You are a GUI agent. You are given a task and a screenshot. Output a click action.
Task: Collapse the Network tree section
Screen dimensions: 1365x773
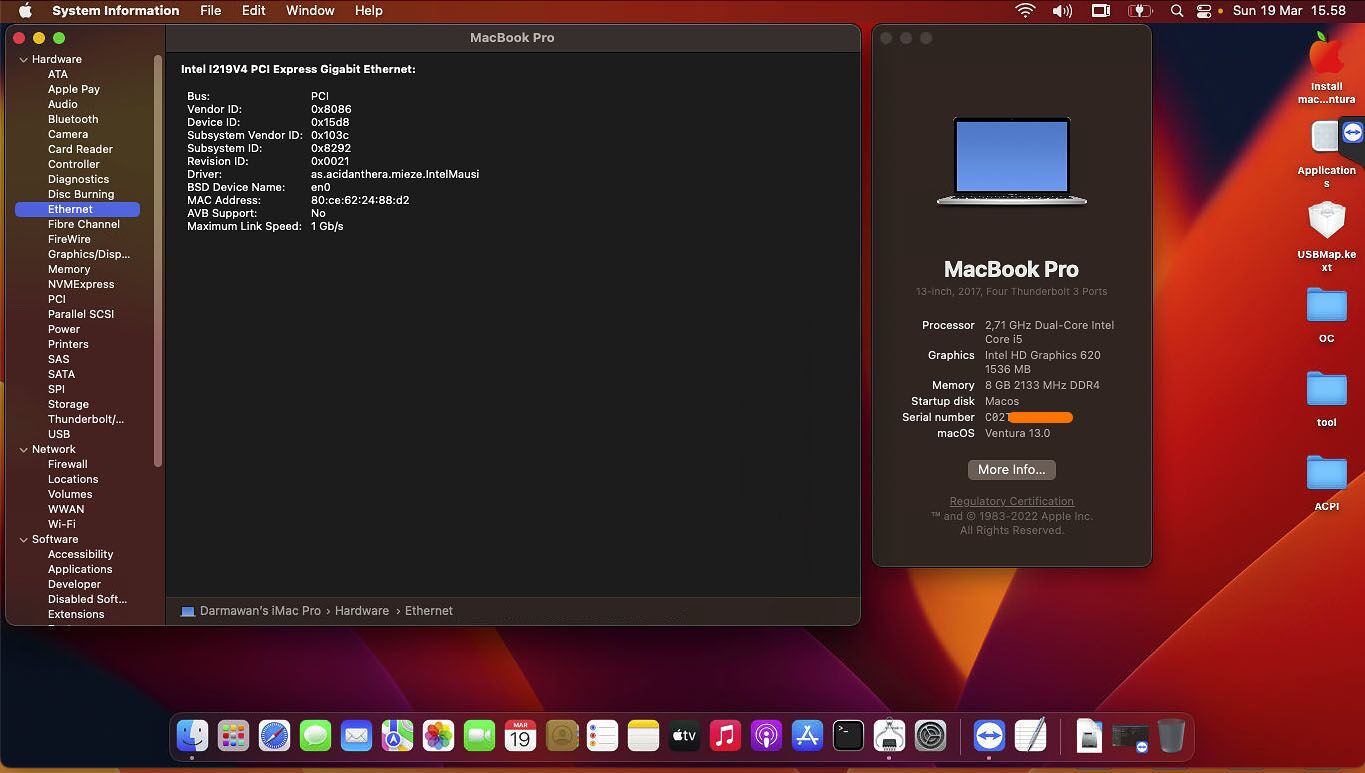point(24,450)
